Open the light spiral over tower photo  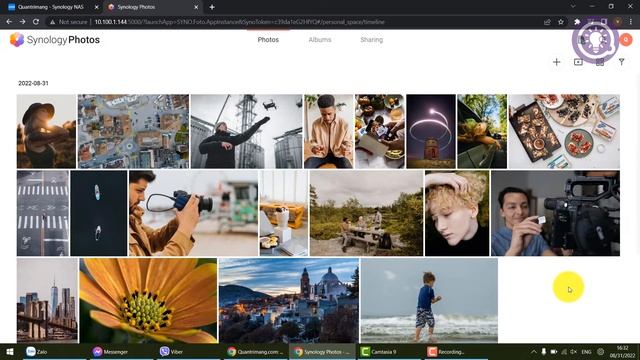point(431,131)
